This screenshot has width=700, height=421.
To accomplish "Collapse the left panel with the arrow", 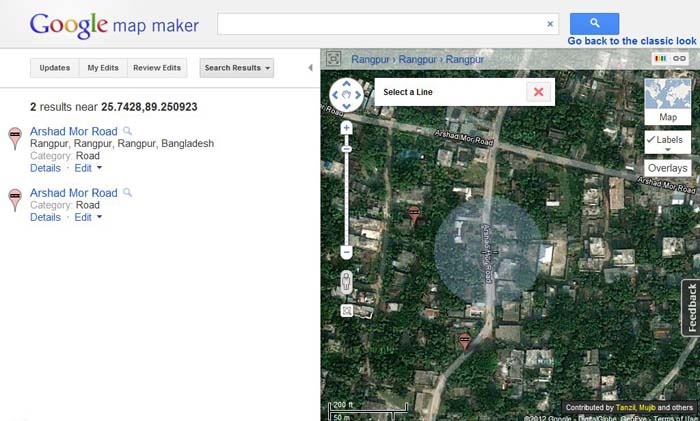I will tap(310, 68).
